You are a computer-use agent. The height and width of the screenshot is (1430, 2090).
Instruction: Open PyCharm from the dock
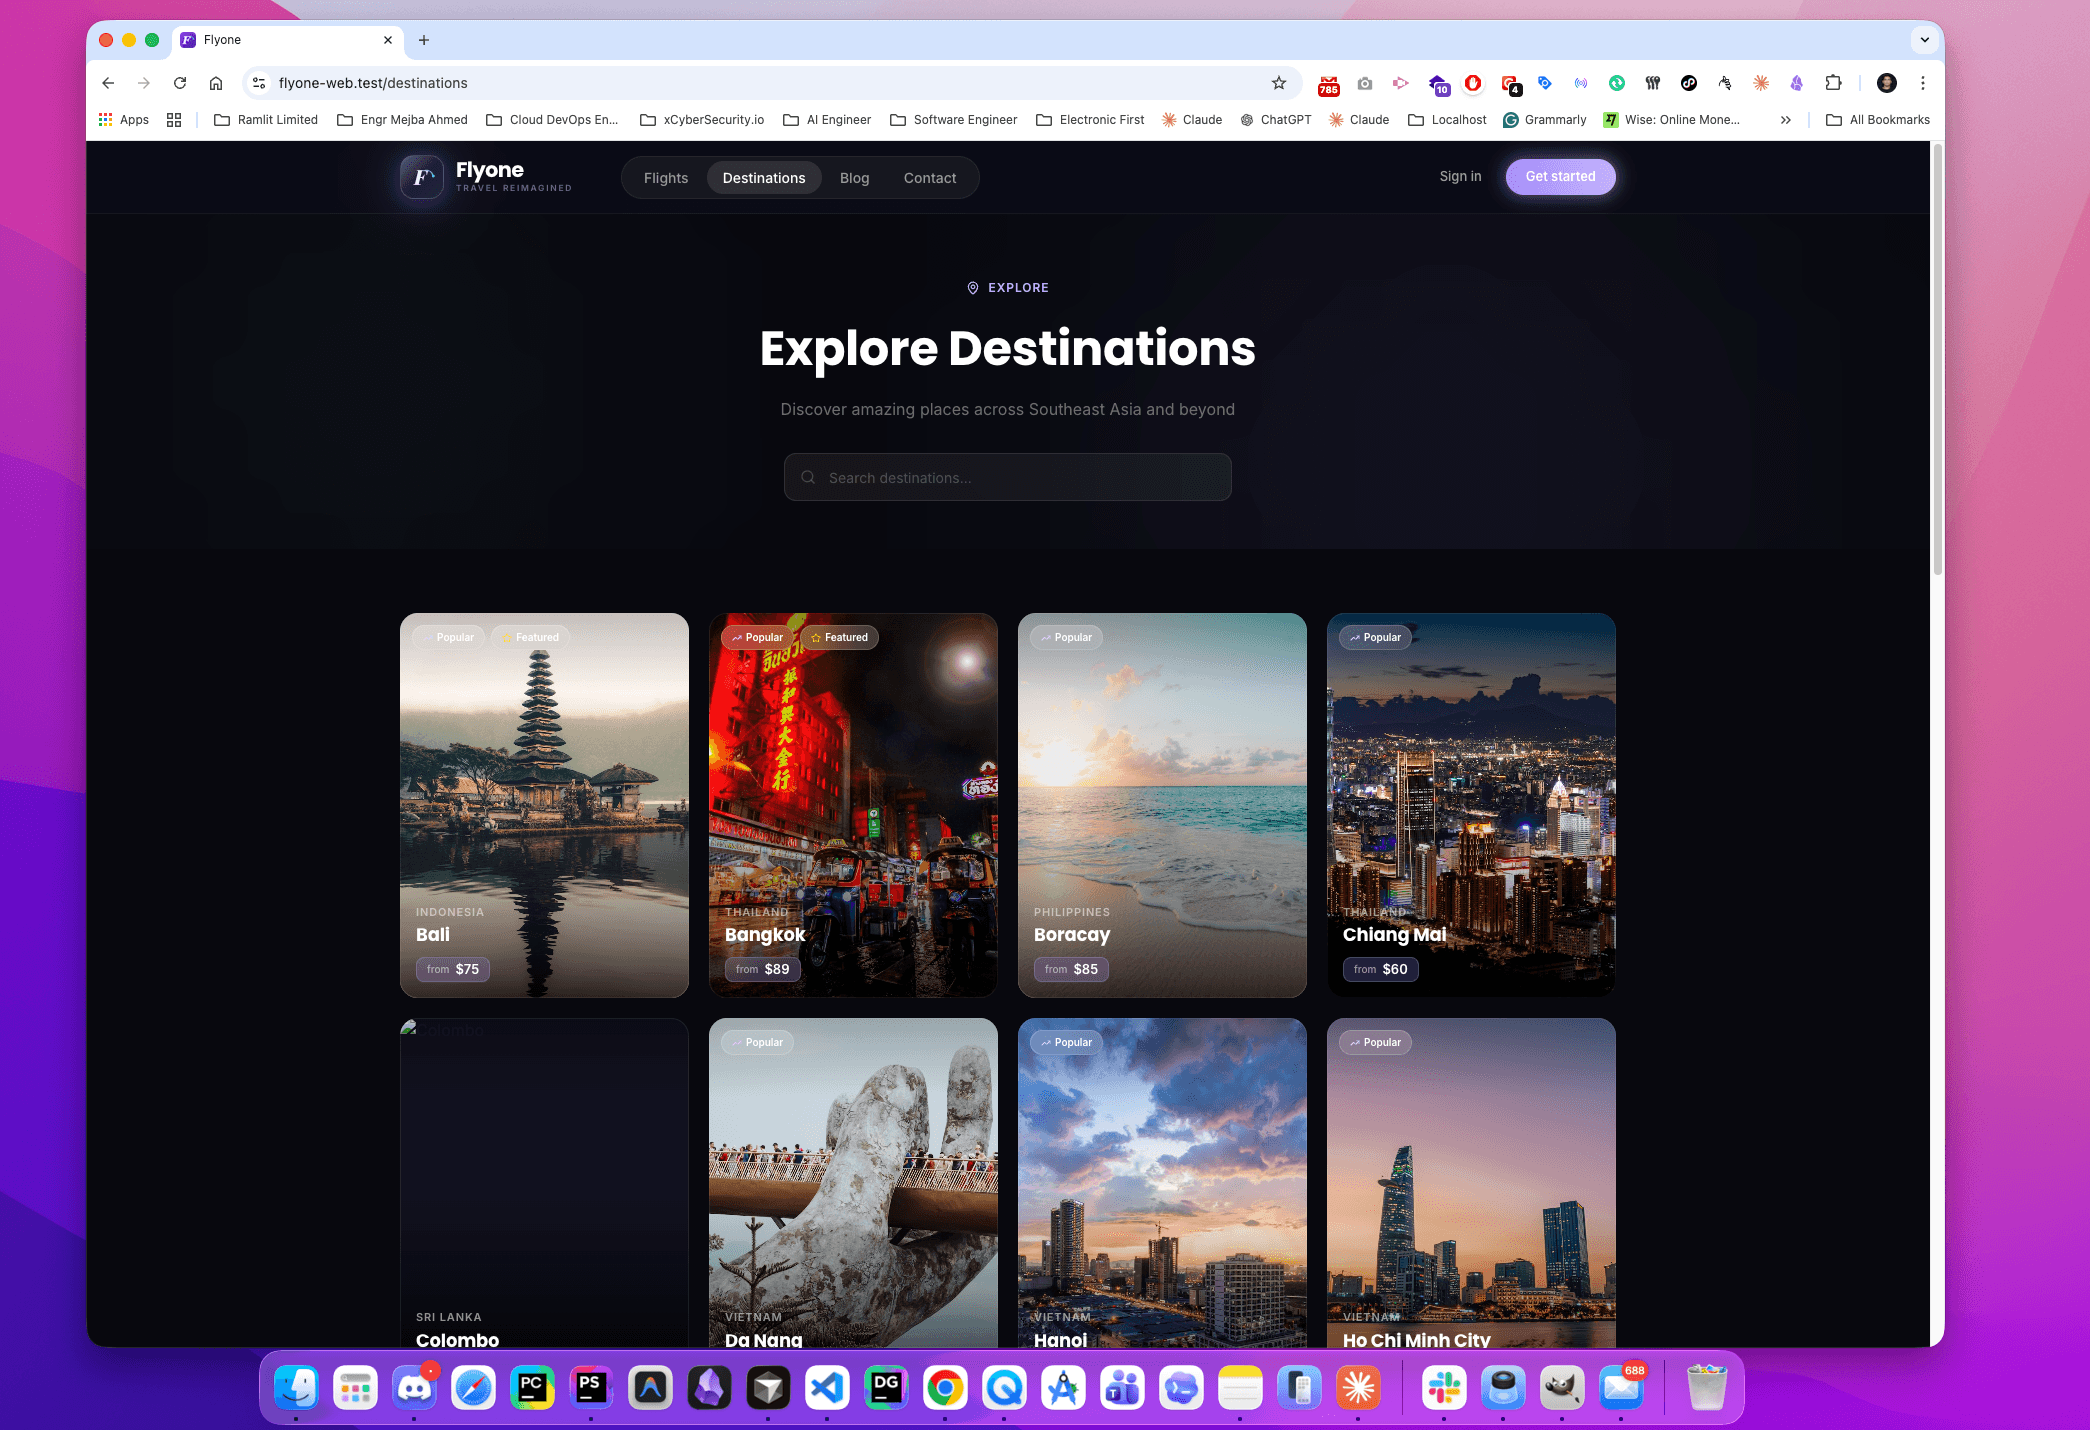[532, 1388]
